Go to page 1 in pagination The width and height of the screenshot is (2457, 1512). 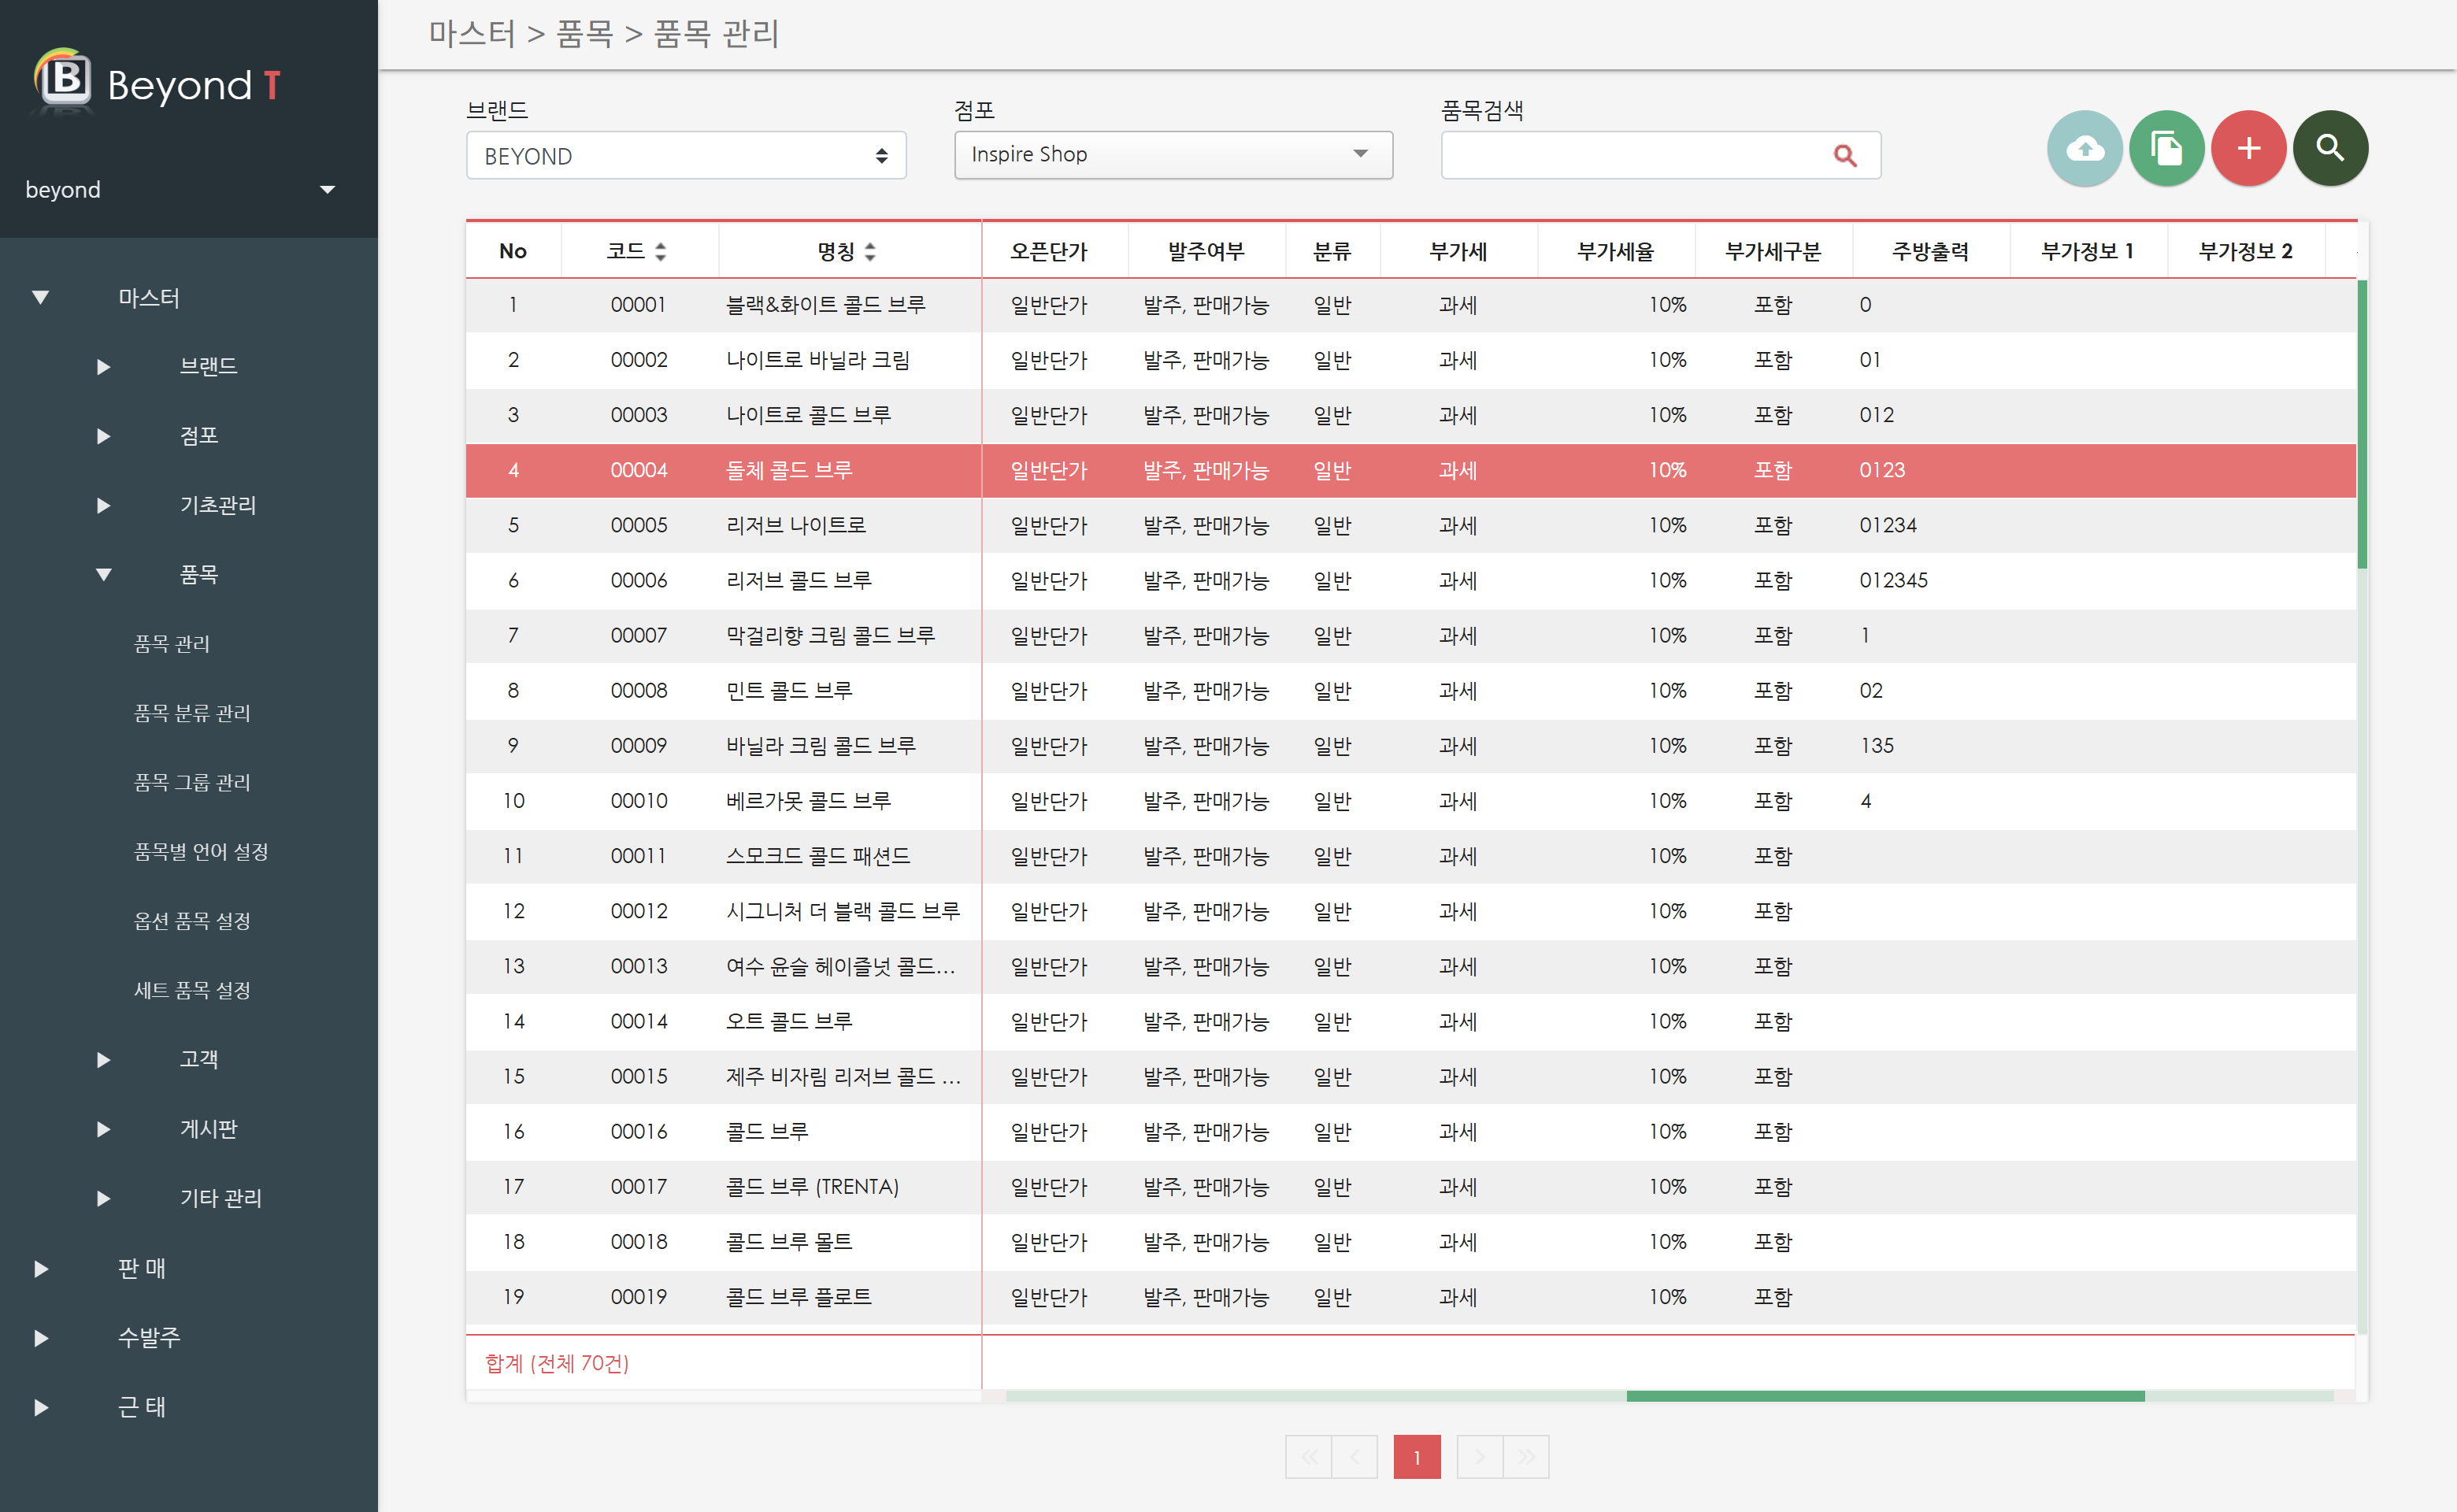tap(1416, 1457)
